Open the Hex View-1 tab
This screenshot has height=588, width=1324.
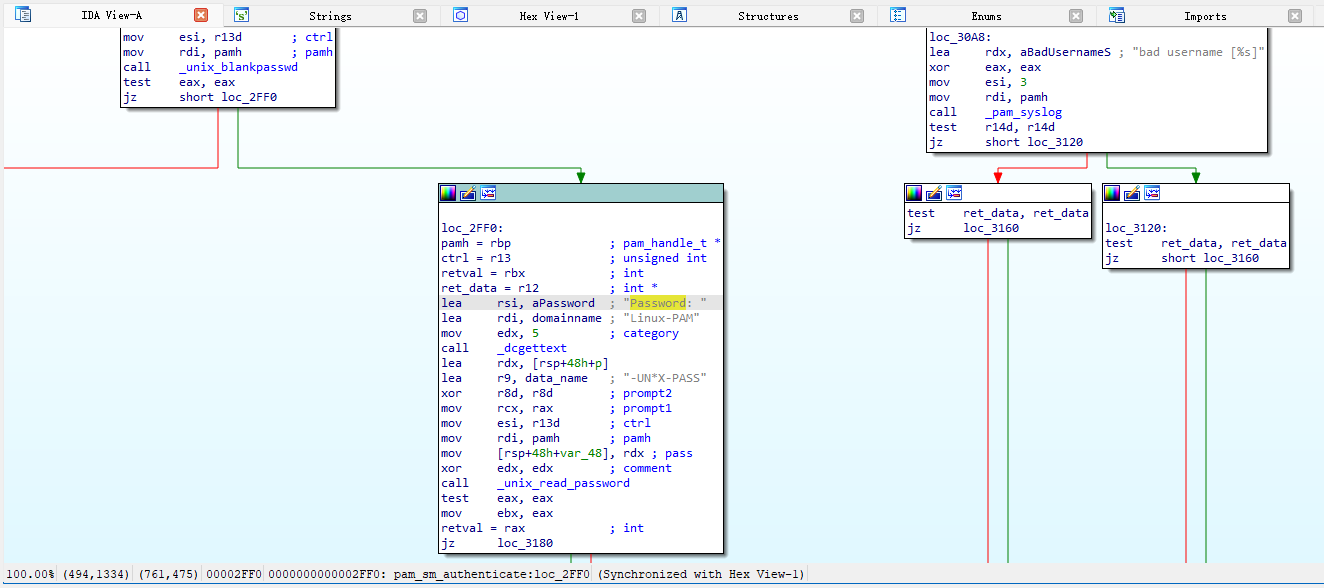pyautogui.click(x=548, y=16)
